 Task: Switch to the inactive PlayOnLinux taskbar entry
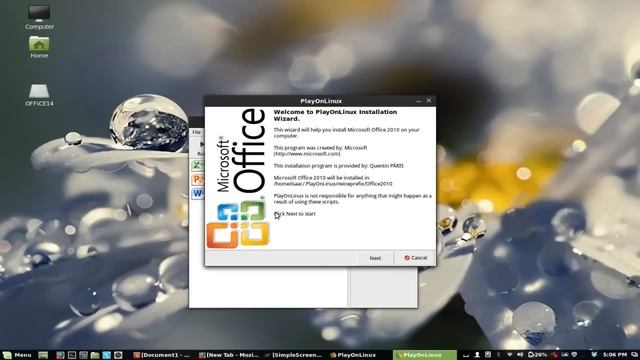353,355
